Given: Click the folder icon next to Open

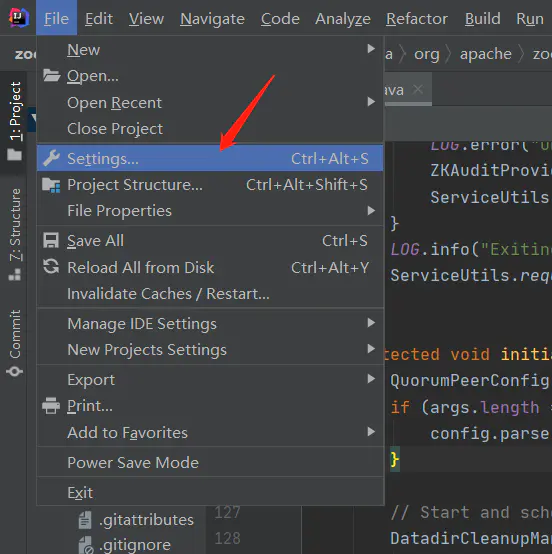Looking at the screenshot, I should (x=52, y=75).
